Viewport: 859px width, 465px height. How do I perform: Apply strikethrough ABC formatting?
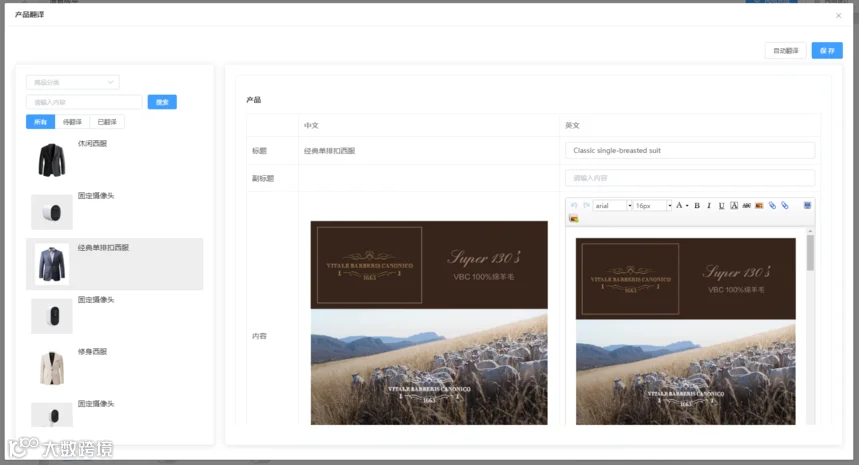point(746,205)
